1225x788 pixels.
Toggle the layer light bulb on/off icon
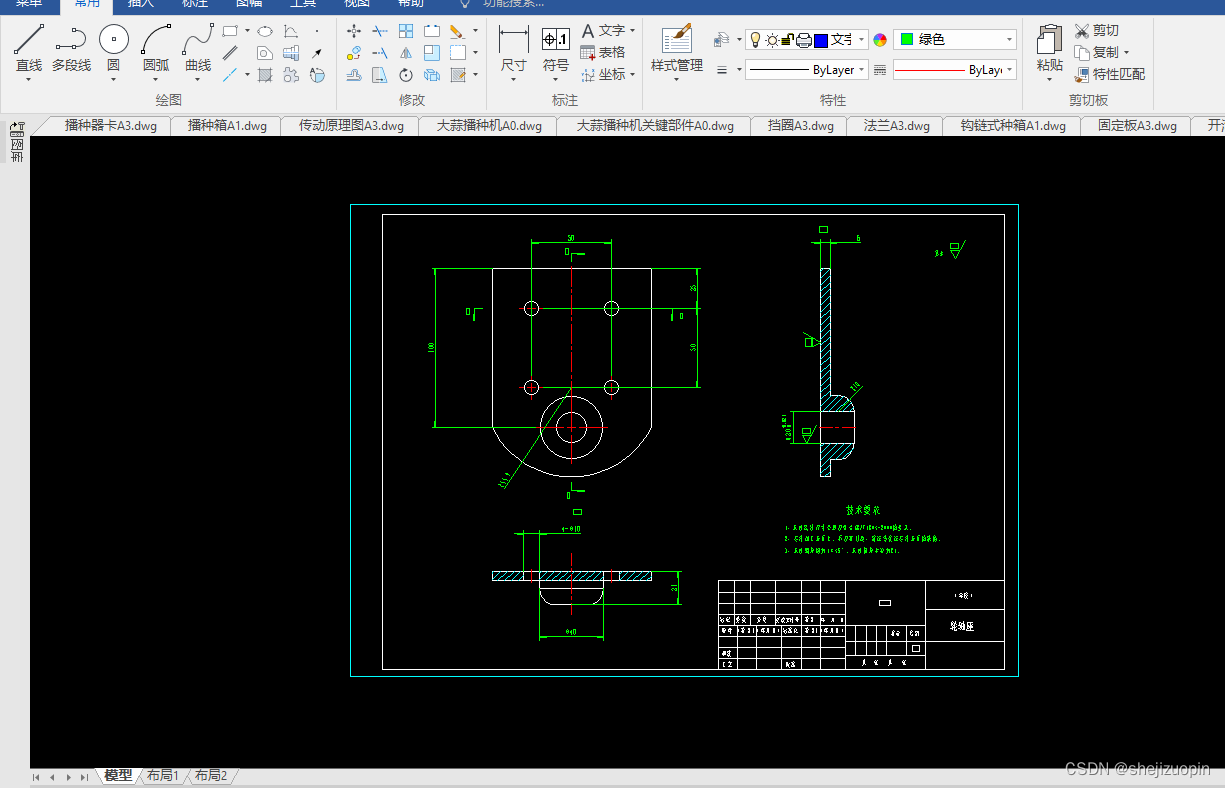click(755, 40)
